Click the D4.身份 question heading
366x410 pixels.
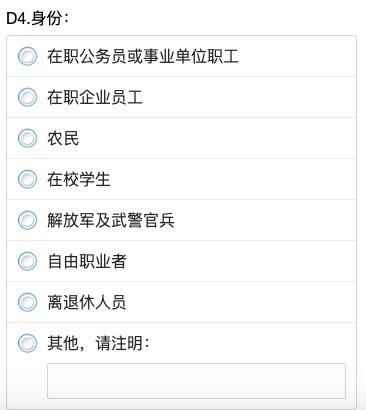click(37, 18)
